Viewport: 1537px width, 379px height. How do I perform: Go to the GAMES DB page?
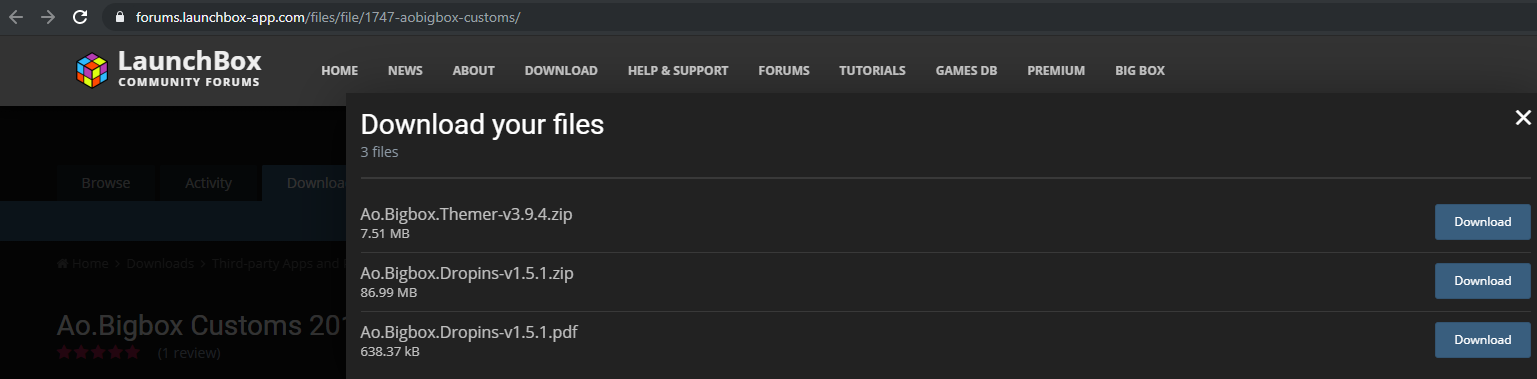(x=966, y=71)
